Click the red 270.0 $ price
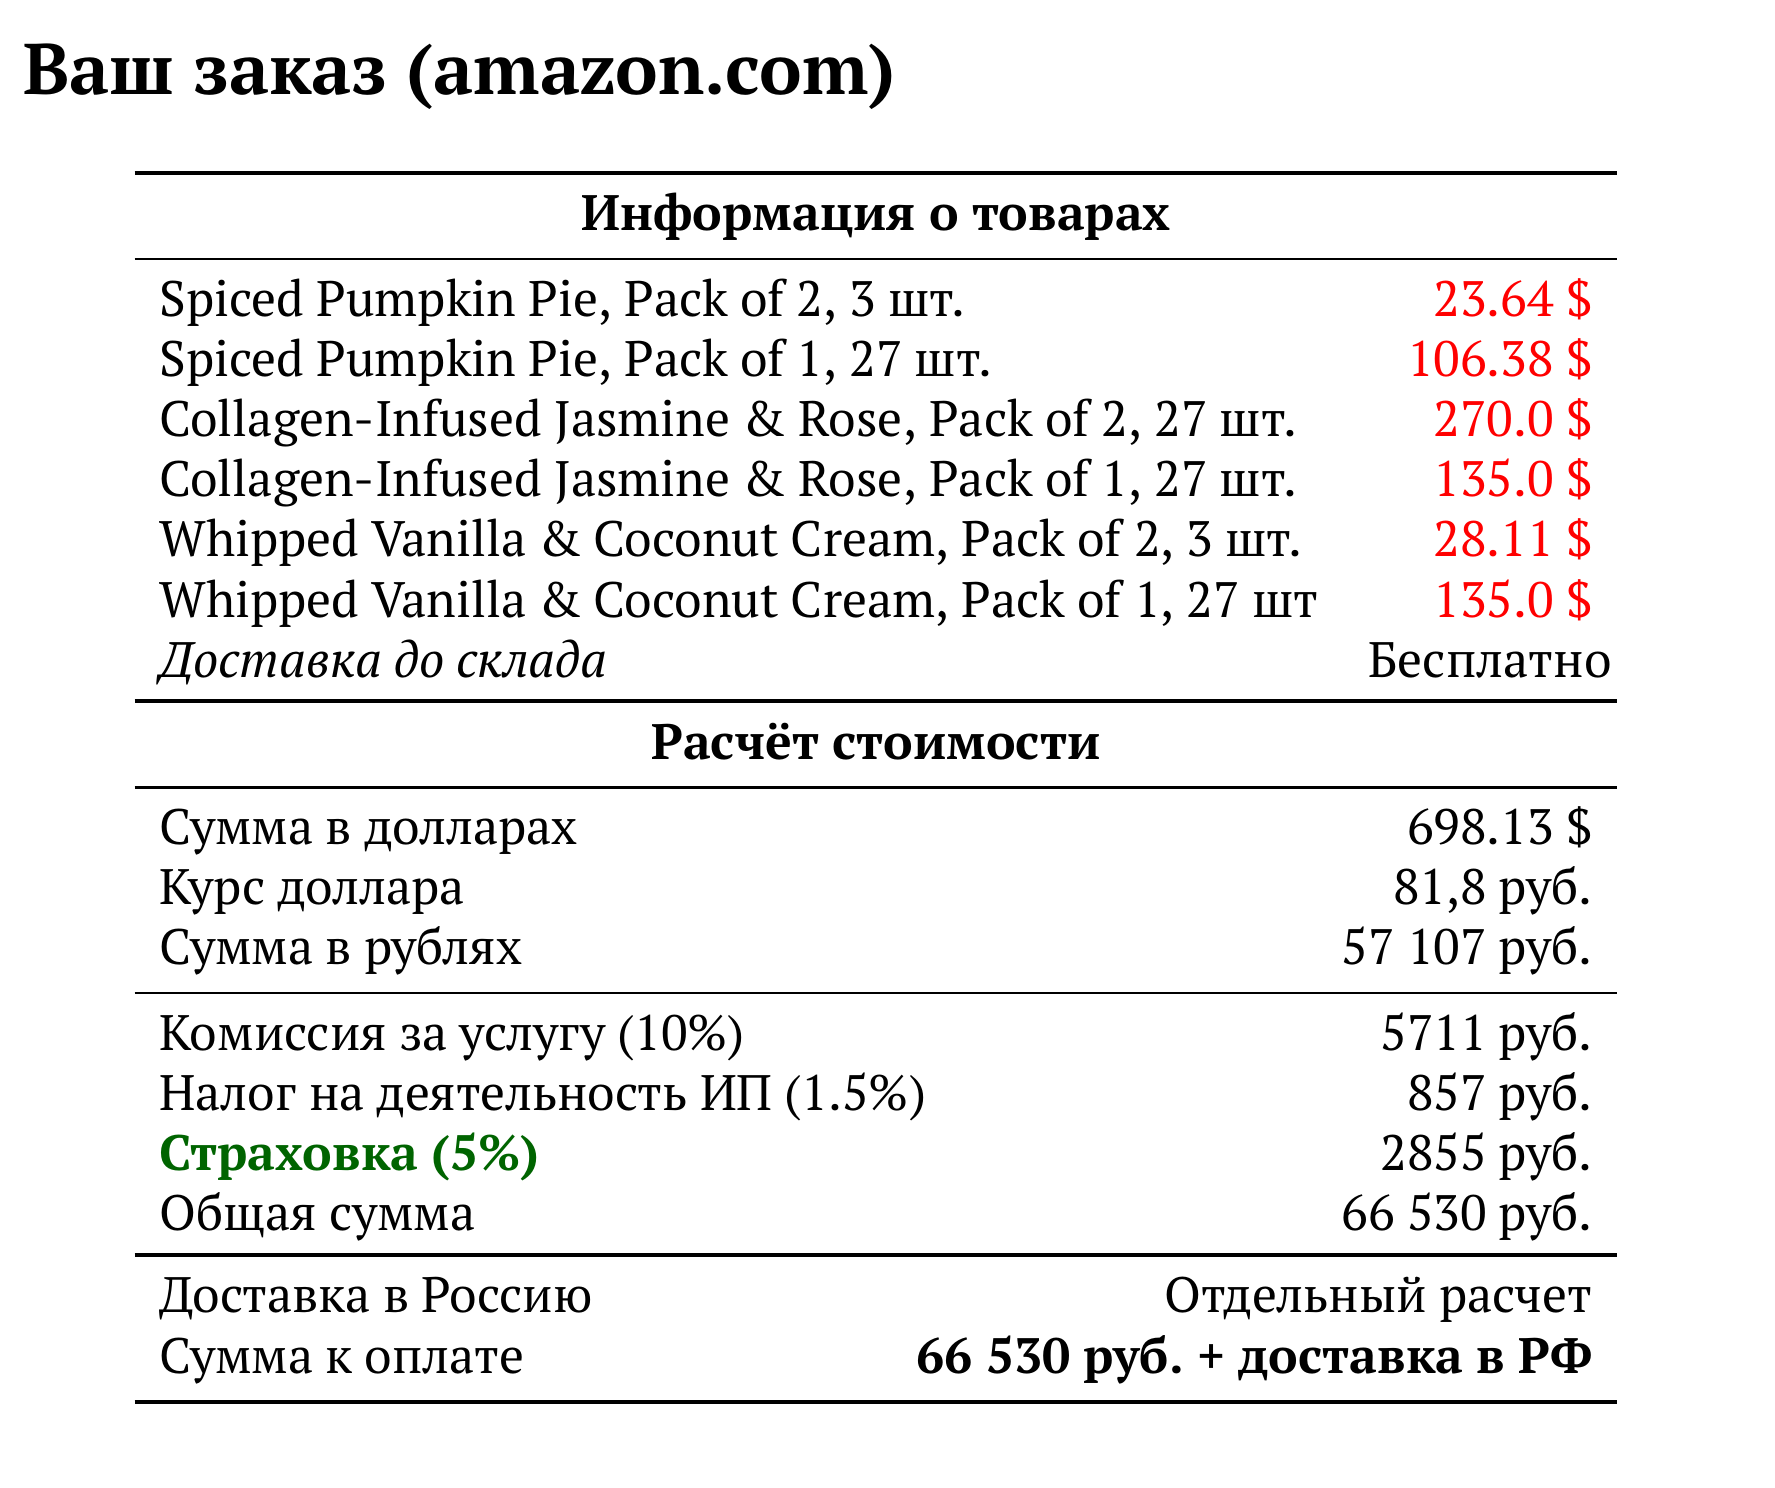This screenshot has width=1775, height=1488. tap(1511, 420)
